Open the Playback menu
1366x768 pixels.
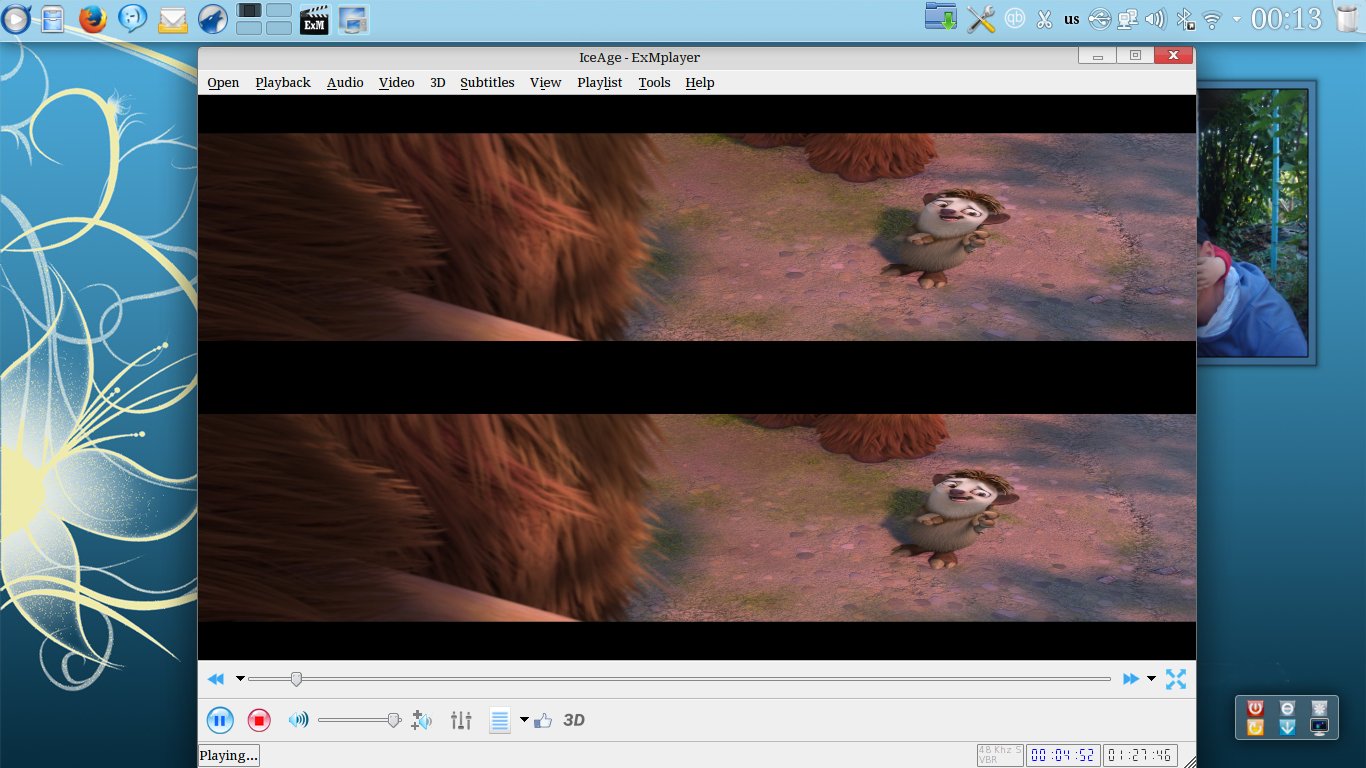(283, 83)
